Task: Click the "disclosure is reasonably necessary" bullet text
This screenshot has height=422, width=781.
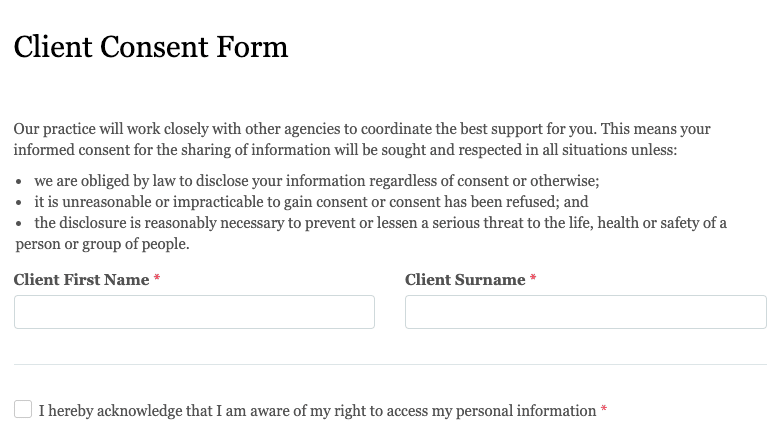Action: (x=380, y=223)
